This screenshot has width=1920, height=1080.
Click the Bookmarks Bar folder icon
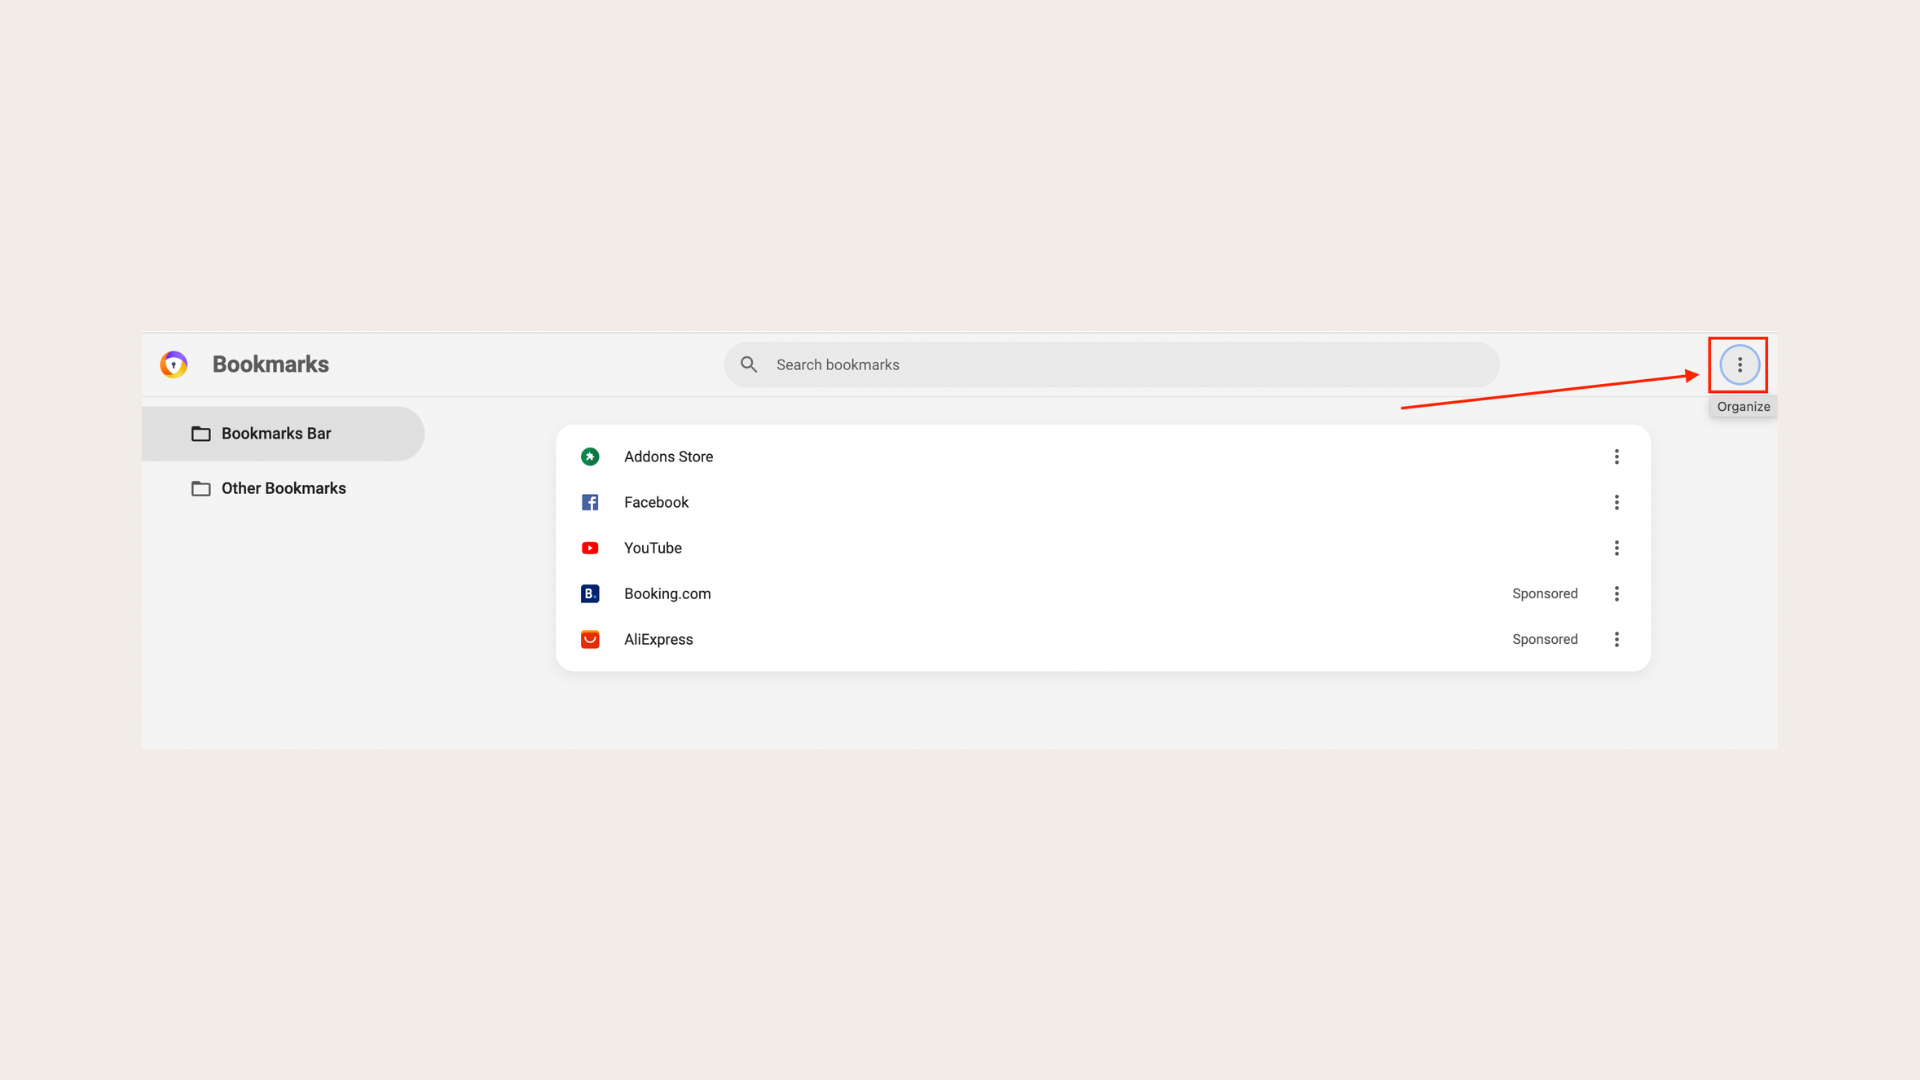click(x=201, y=434)
